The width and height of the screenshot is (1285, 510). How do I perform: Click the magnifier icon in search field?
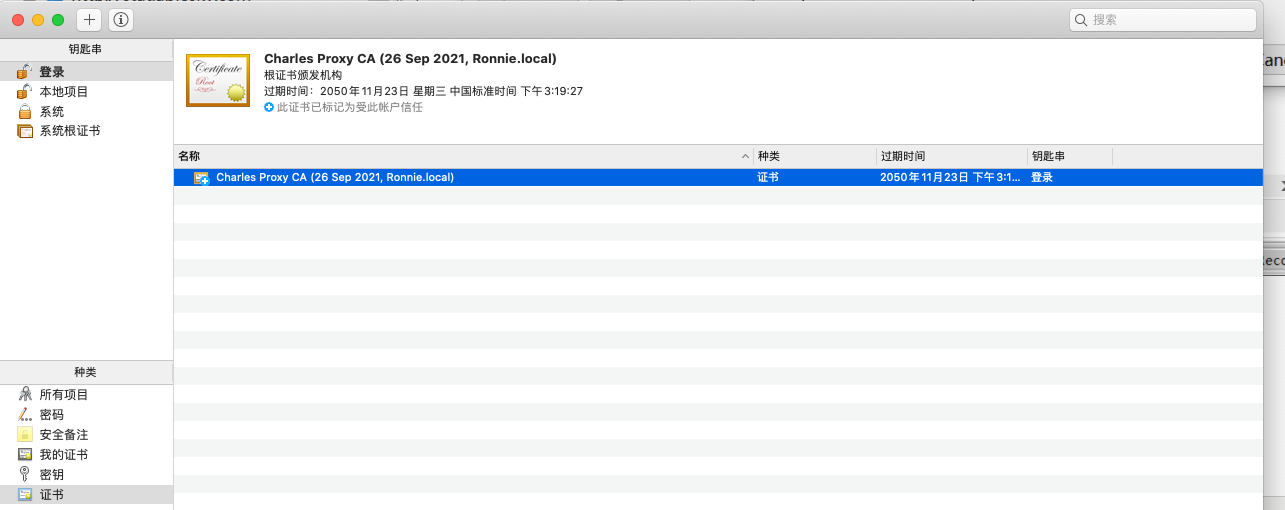pos(1081,20)
